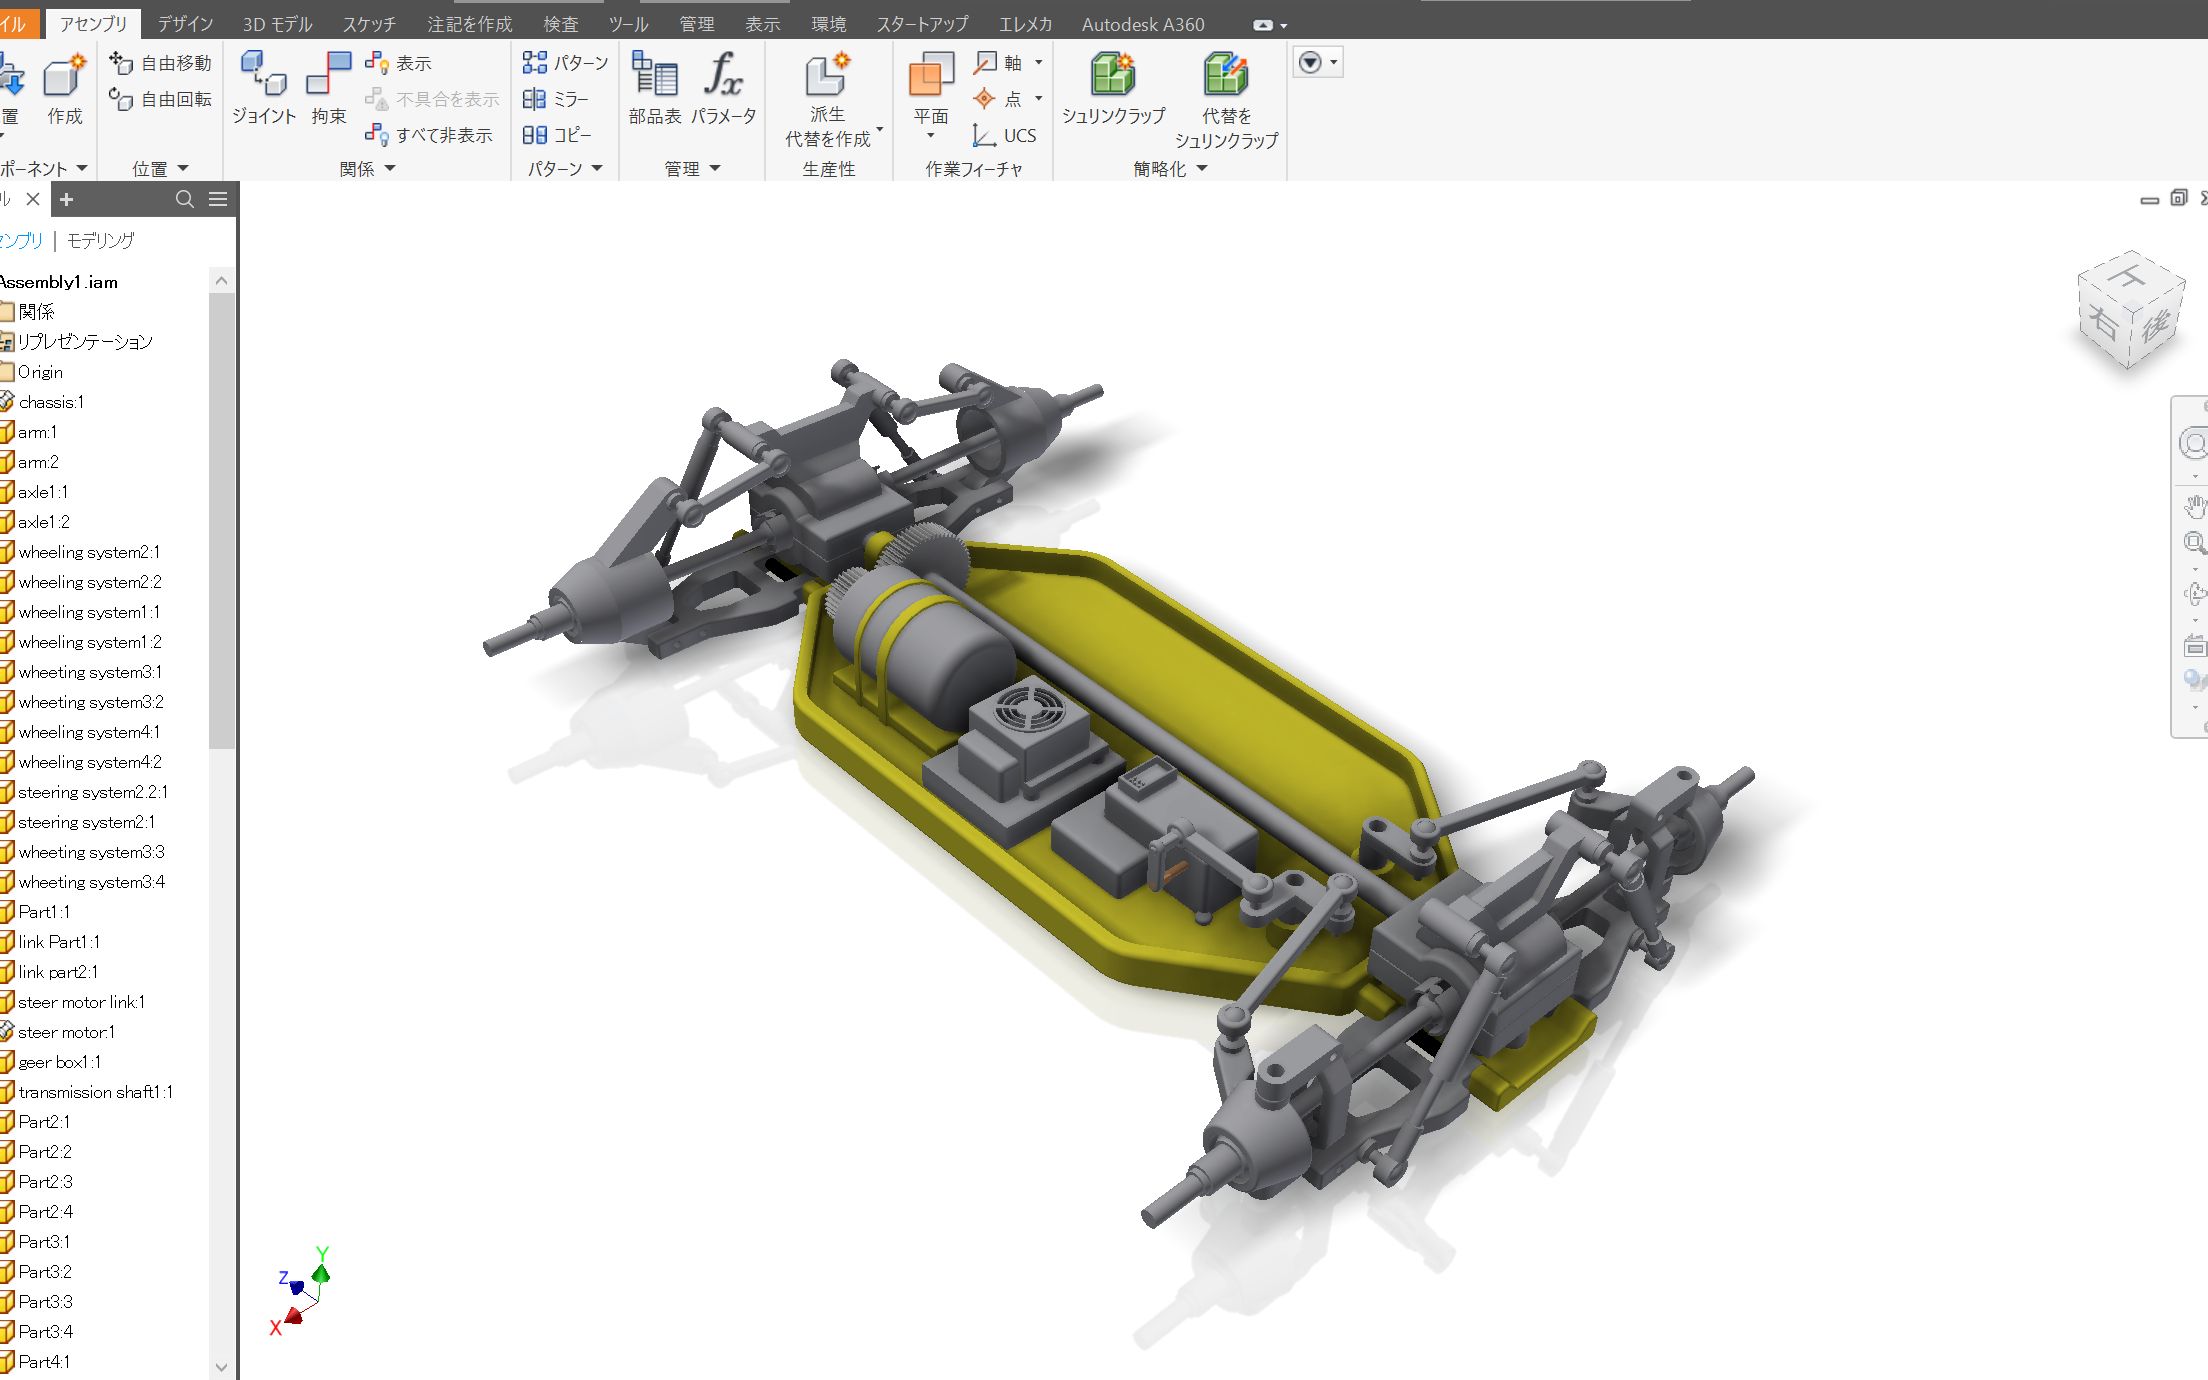The height and width of the screenshot is (1380, 2208).
Task: Expand the 関係 panel dropdown arrow
Action: (x=390, y=169)
